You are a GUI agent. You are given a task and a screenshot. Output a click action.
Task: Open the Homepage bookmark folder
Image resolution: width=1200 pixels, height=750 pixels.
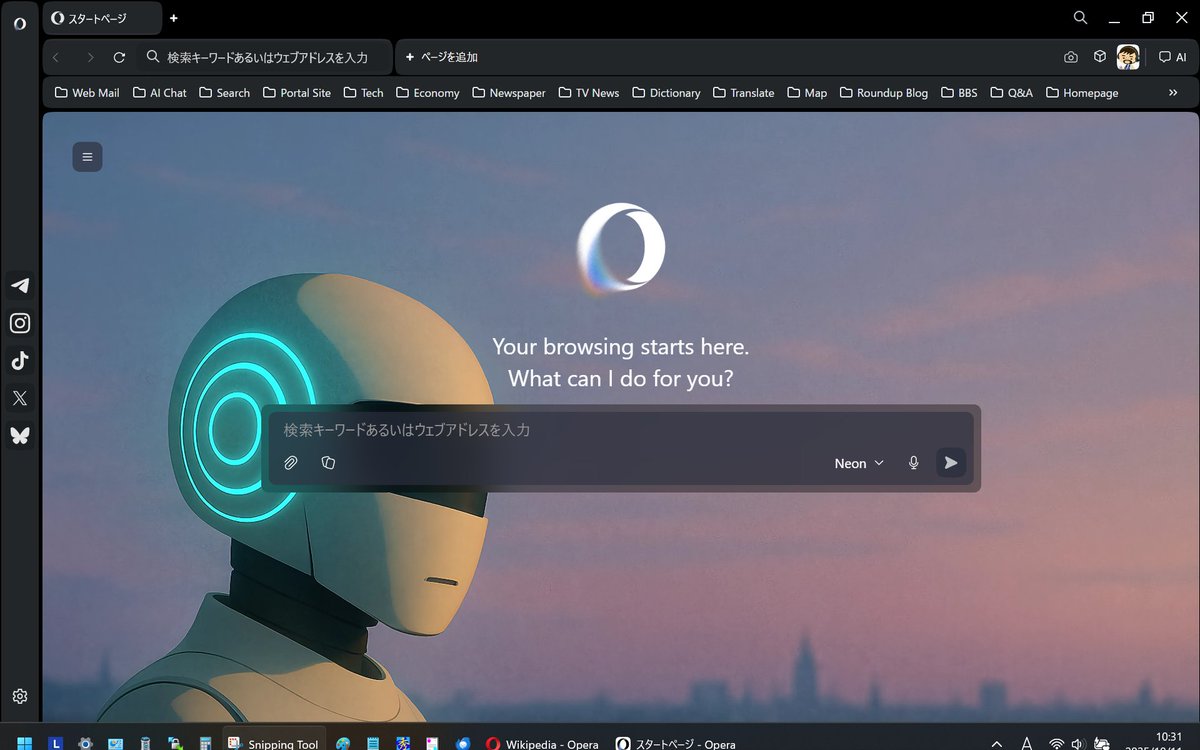(1082, 93)
